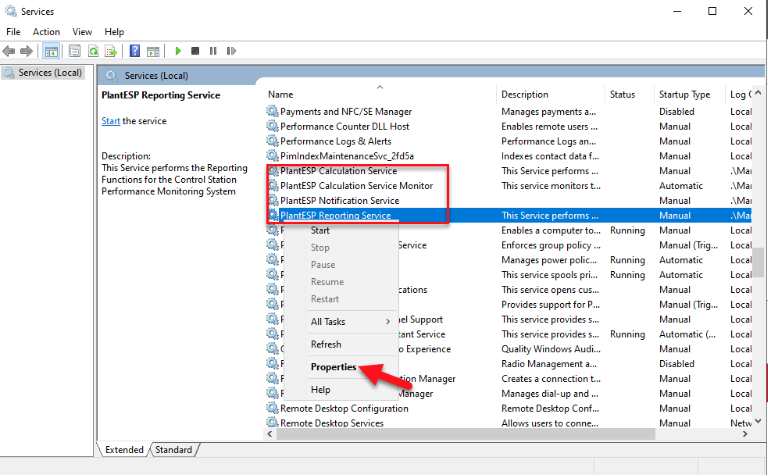The height and width of the screenshot is (476, 768).
Task: Select the Performance Logs & Alerts row
Action: 508,141
